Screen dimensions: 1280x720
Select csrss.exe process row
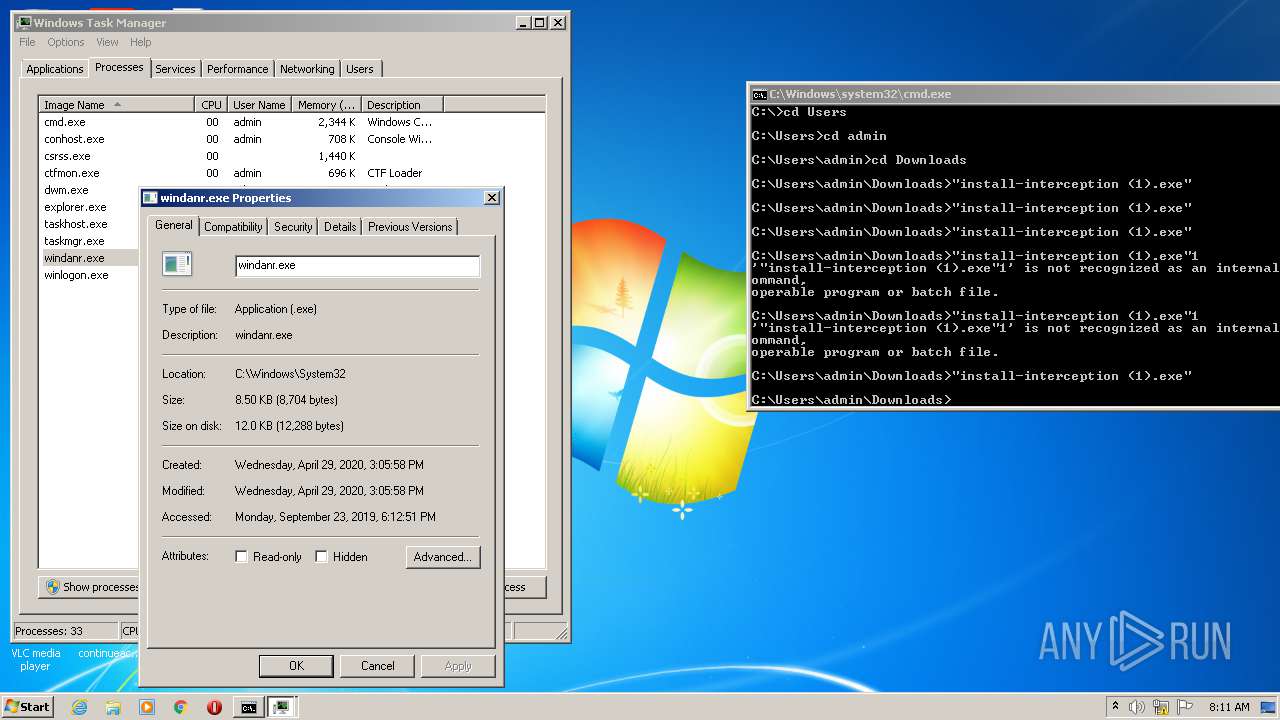[292, 156]
